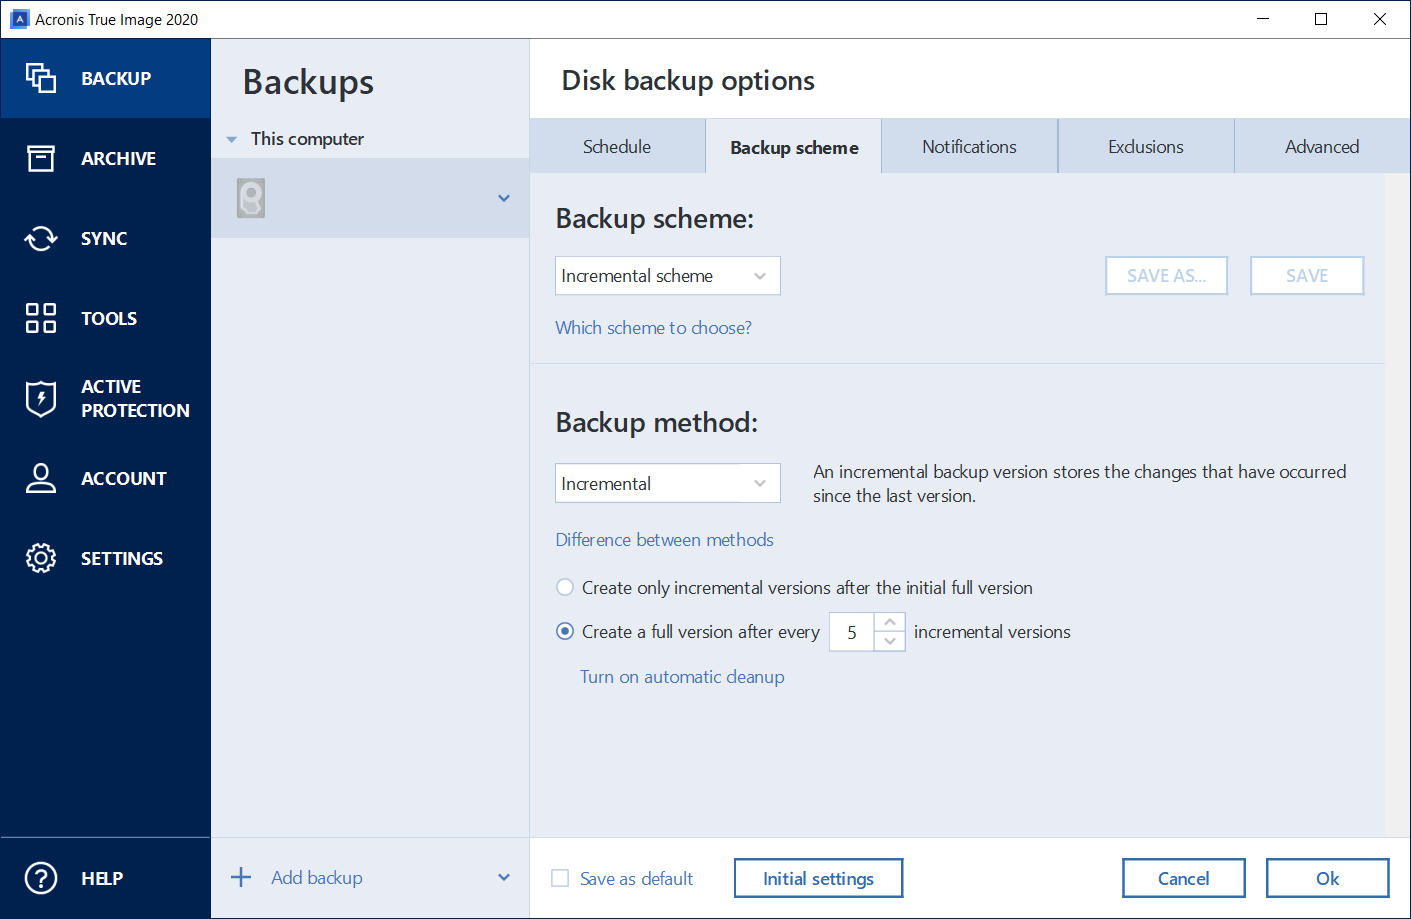Switch to the Notifications tab
Image resolution: width=1411 pixels, height=919 pixels.
[969, 146]
